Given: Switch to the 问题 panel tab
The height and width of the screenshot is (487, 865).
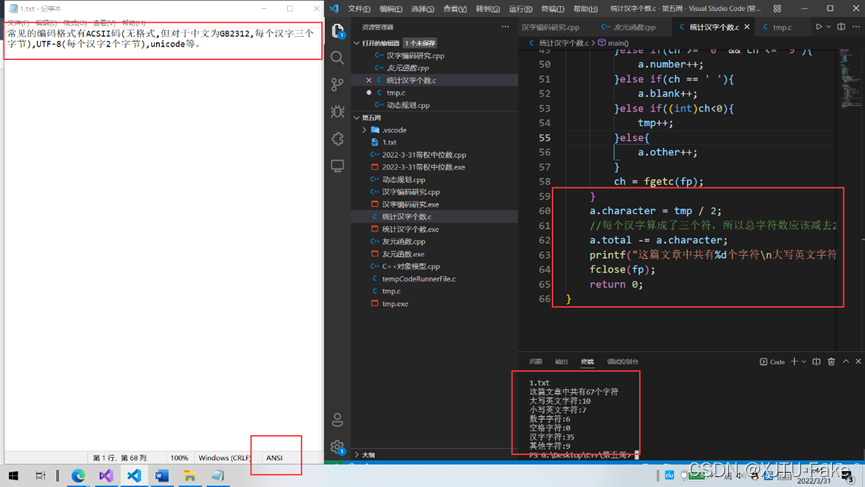Looking at the screenshot, I should tap(536, 362).
